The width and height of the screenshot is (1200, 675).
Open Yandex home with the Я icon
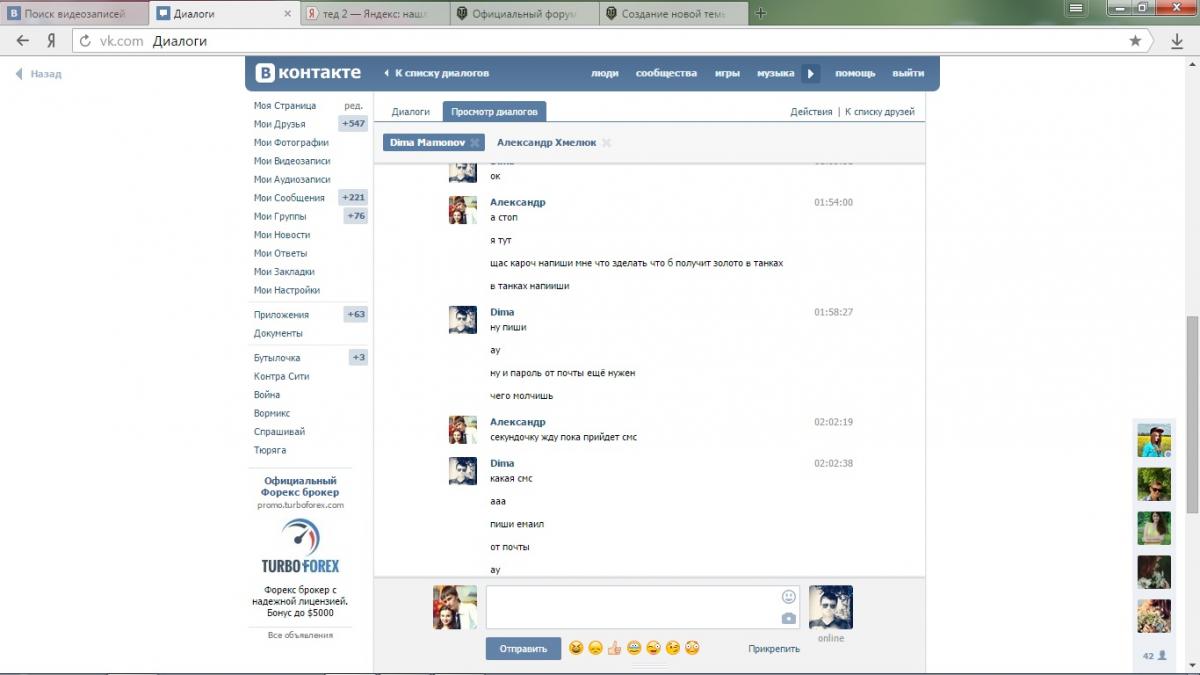point(51,41)
